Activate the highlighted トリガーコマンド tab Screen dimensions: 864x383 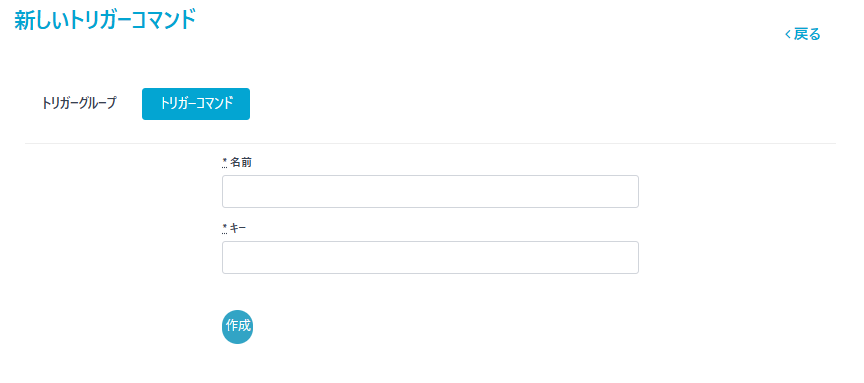coord(196,104)
